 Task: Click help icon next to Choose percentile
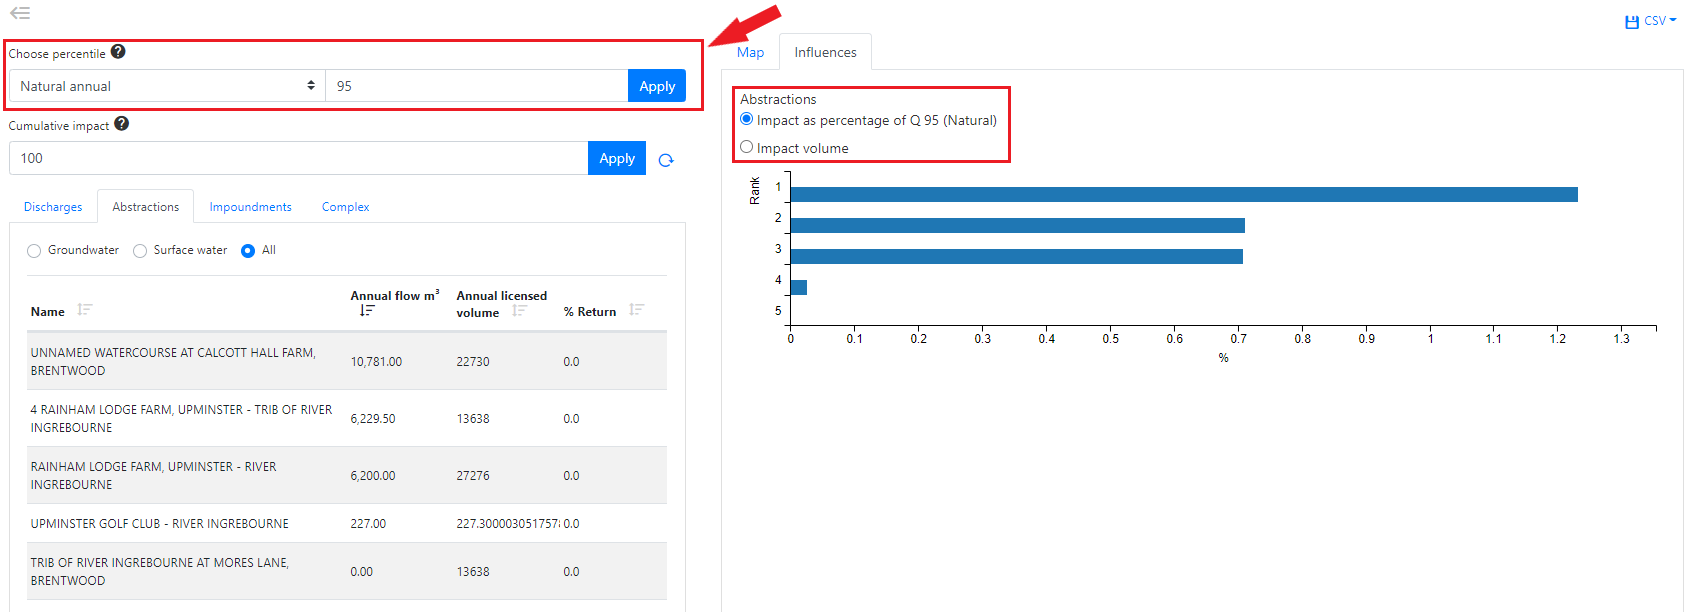118,52
